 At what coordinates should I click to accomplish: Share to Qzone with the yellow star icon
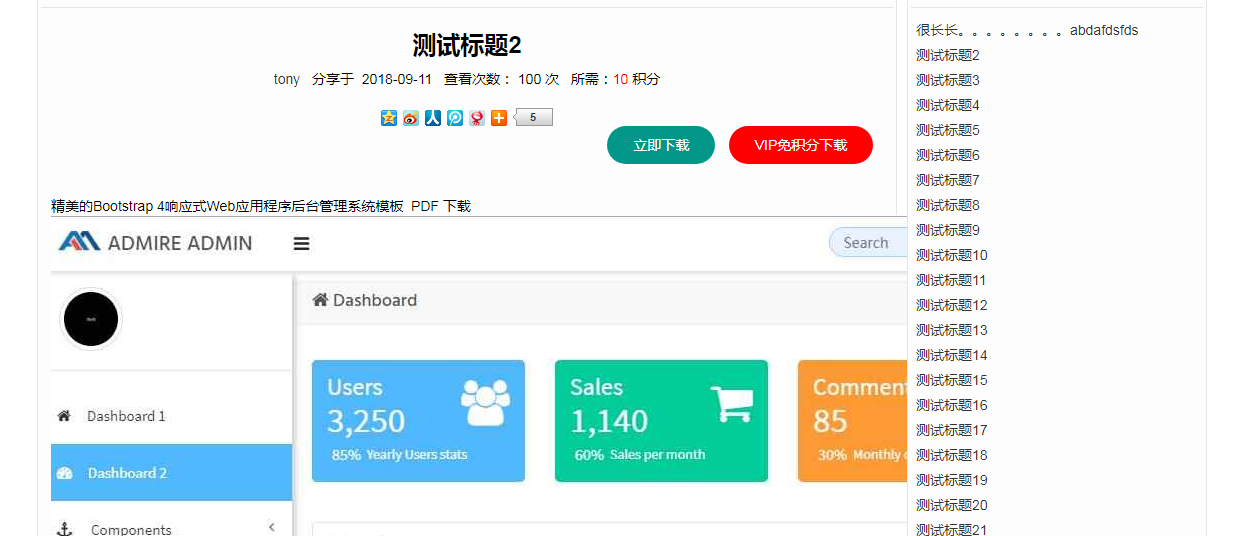pyautogui.click(x=389, y=118)
